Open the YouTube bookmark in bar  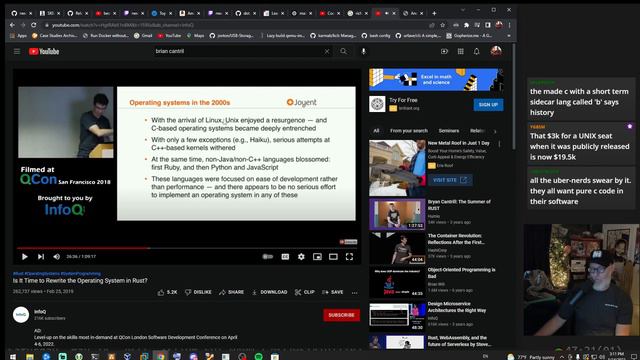[x=169, y=36]
